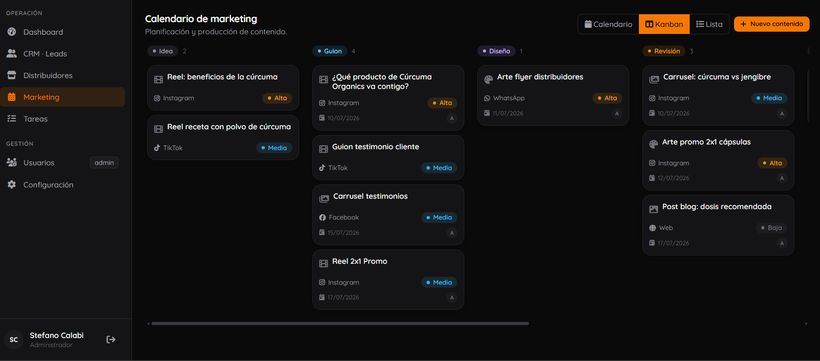
Task: Go to CRM · Leads section
Action: tap(63, 53)
